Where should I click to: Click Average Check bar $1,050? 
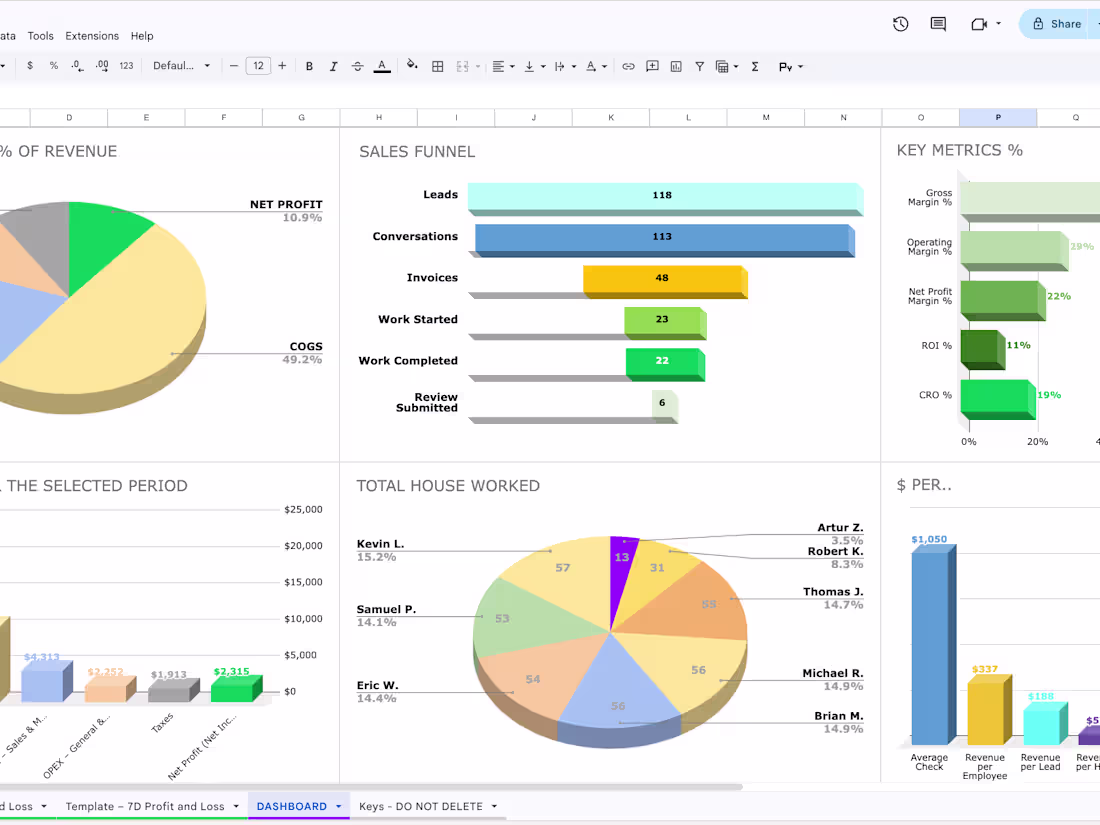point(932,645)
